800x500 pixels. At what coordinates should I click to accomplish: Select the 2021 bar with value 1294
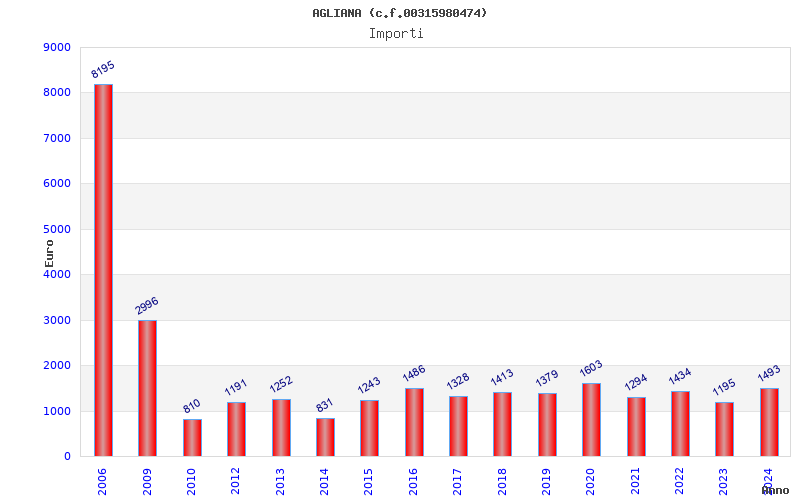point(636,427)
